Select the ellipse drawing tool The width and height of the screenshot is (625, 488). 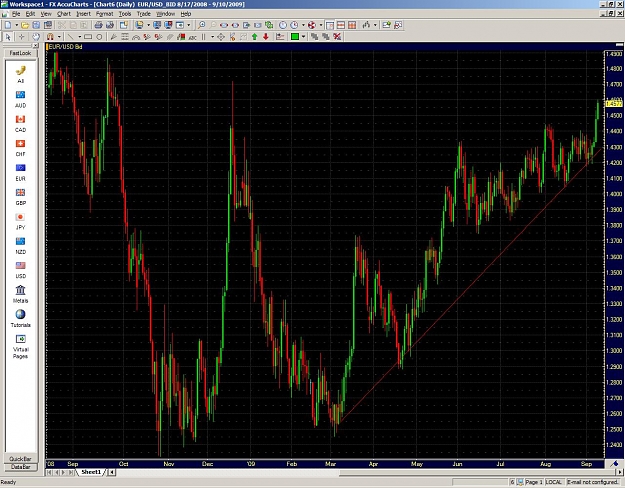[99, 37]
